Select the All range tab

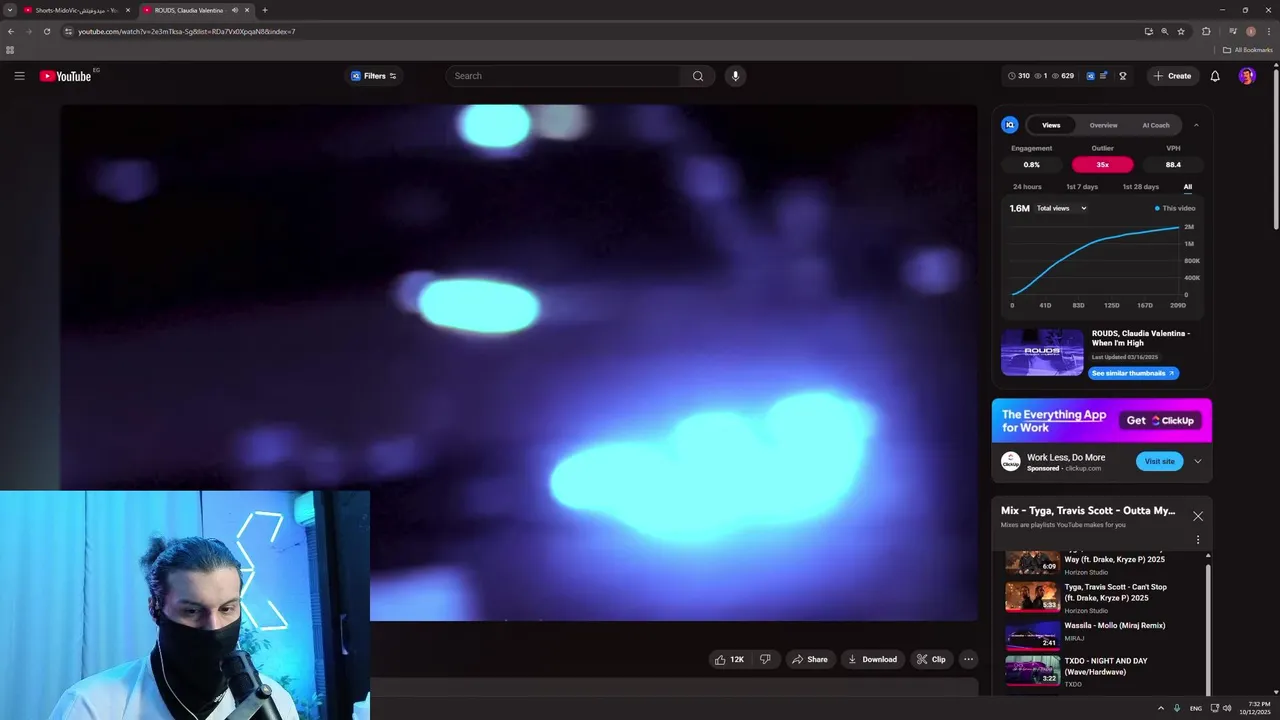[x=1188, y=187]
